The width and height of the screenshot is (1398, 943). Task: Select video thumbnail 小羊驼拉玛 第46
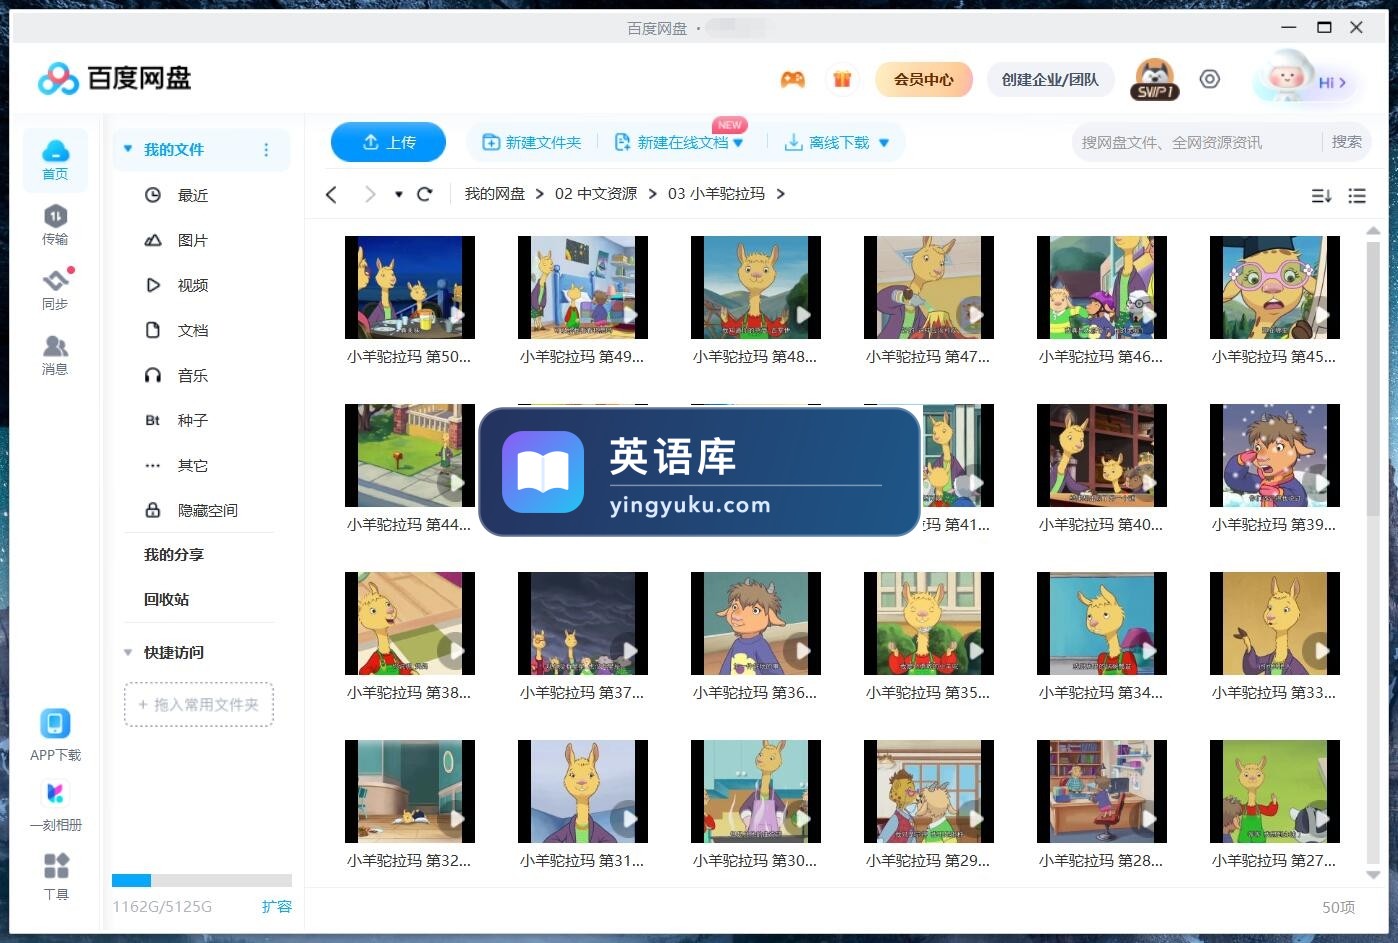[x=1101, y=287]
